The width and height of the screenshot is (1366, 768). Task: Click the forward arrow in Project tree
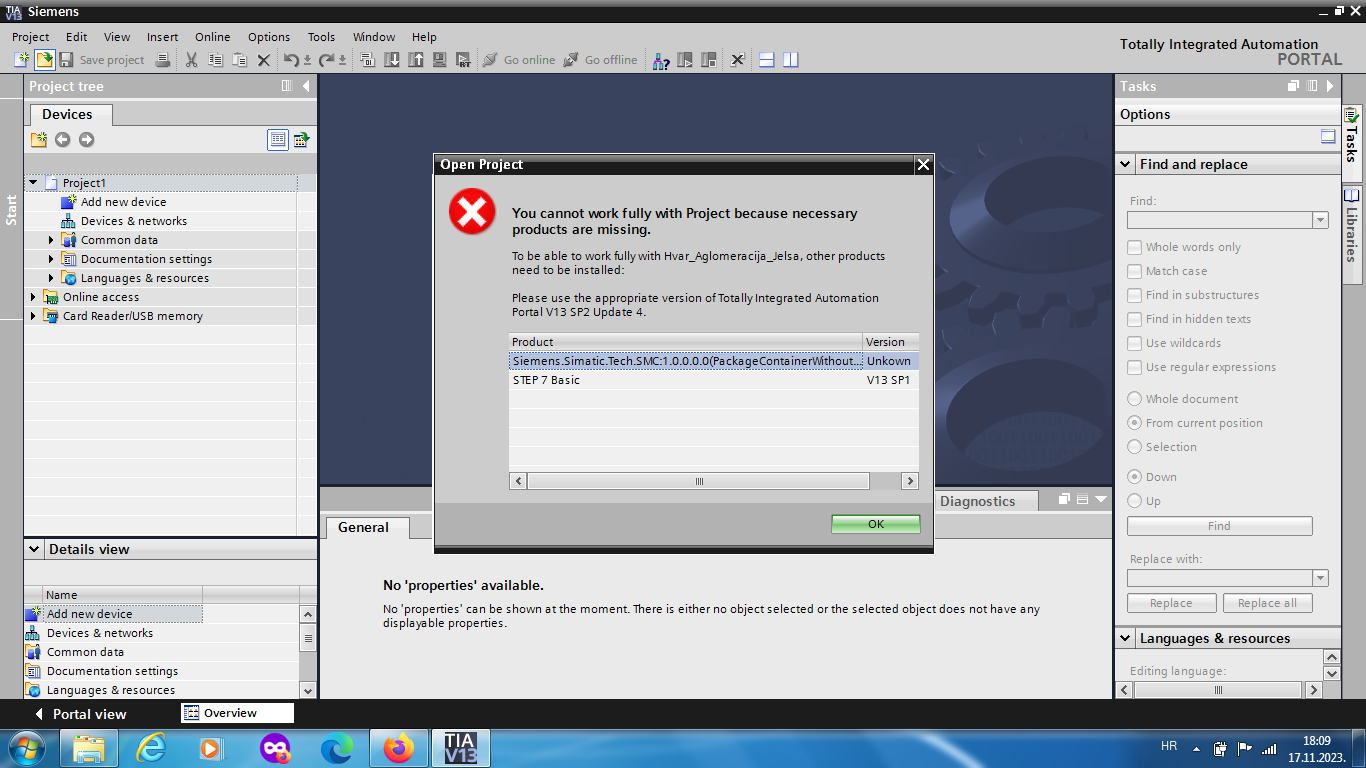(x=86, y=140)
